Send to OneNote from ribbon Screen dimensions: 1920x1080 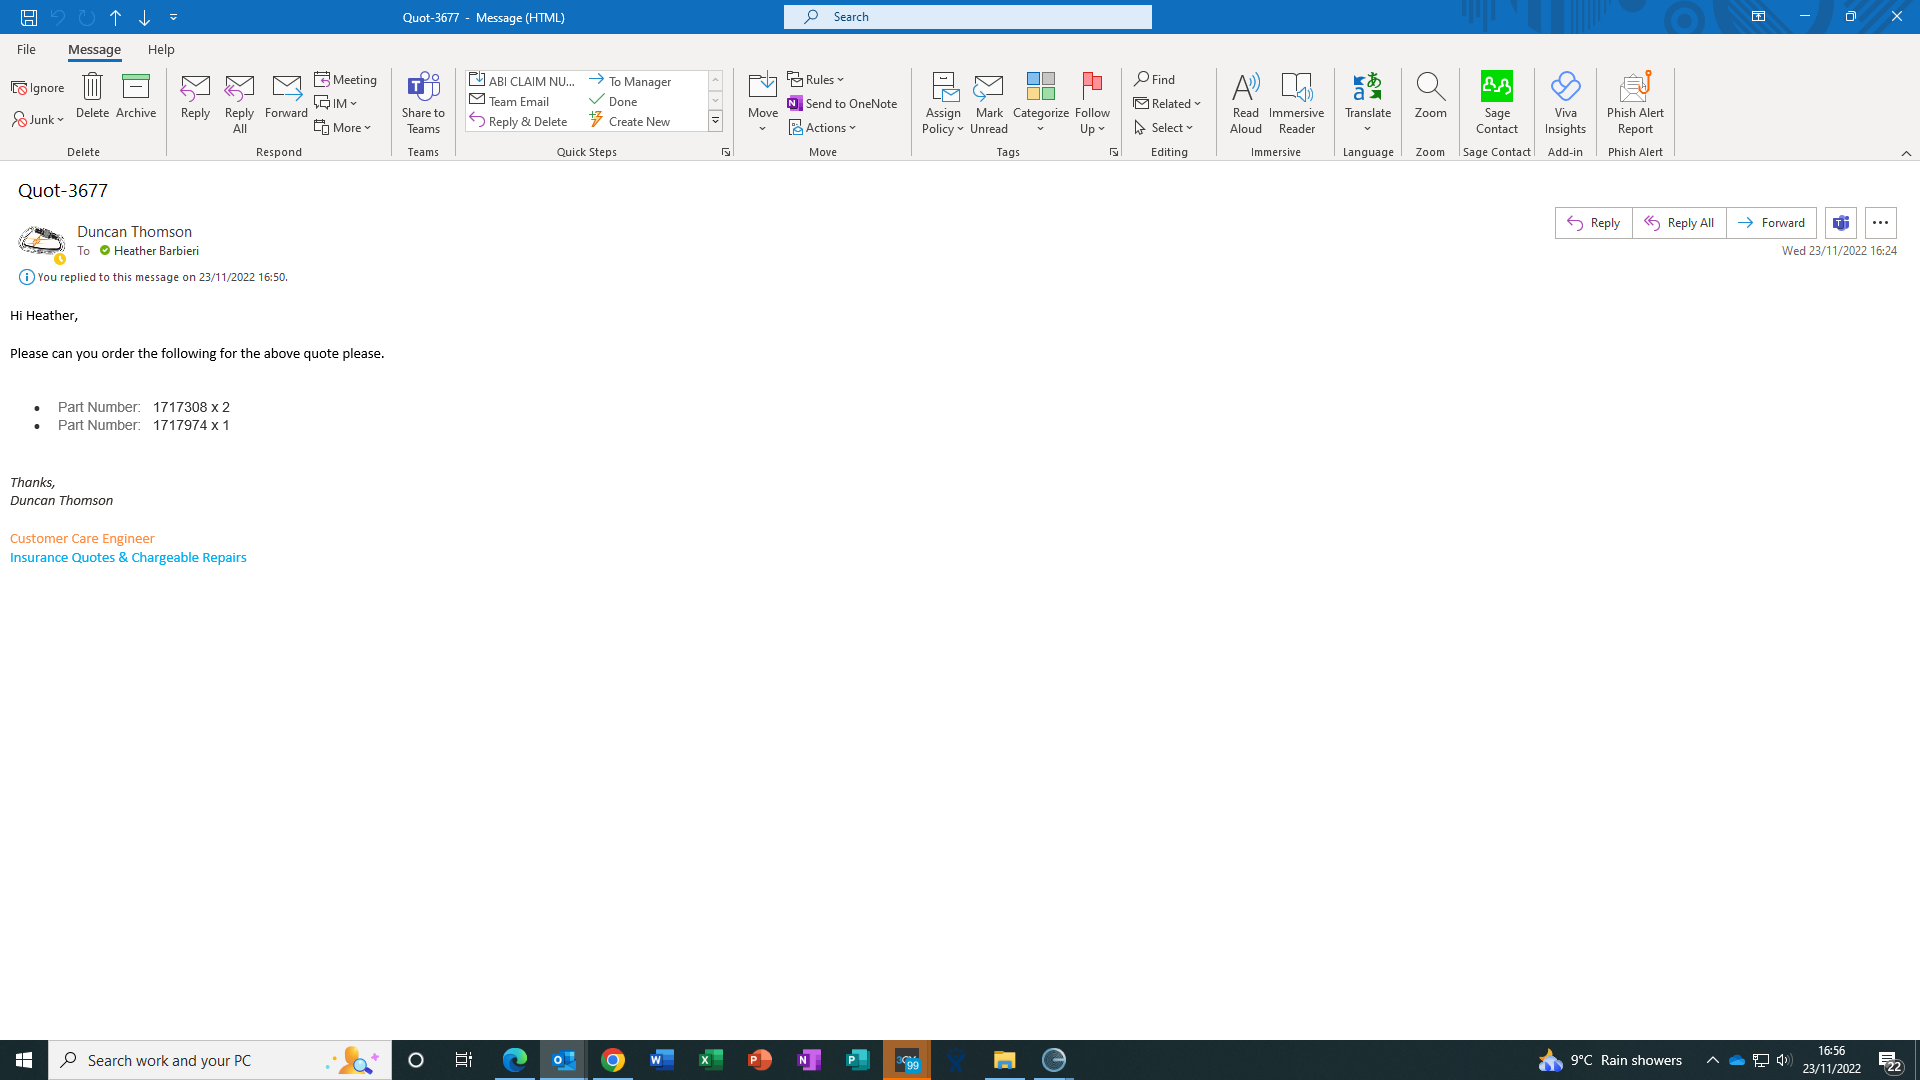click(x=842, y=103)
